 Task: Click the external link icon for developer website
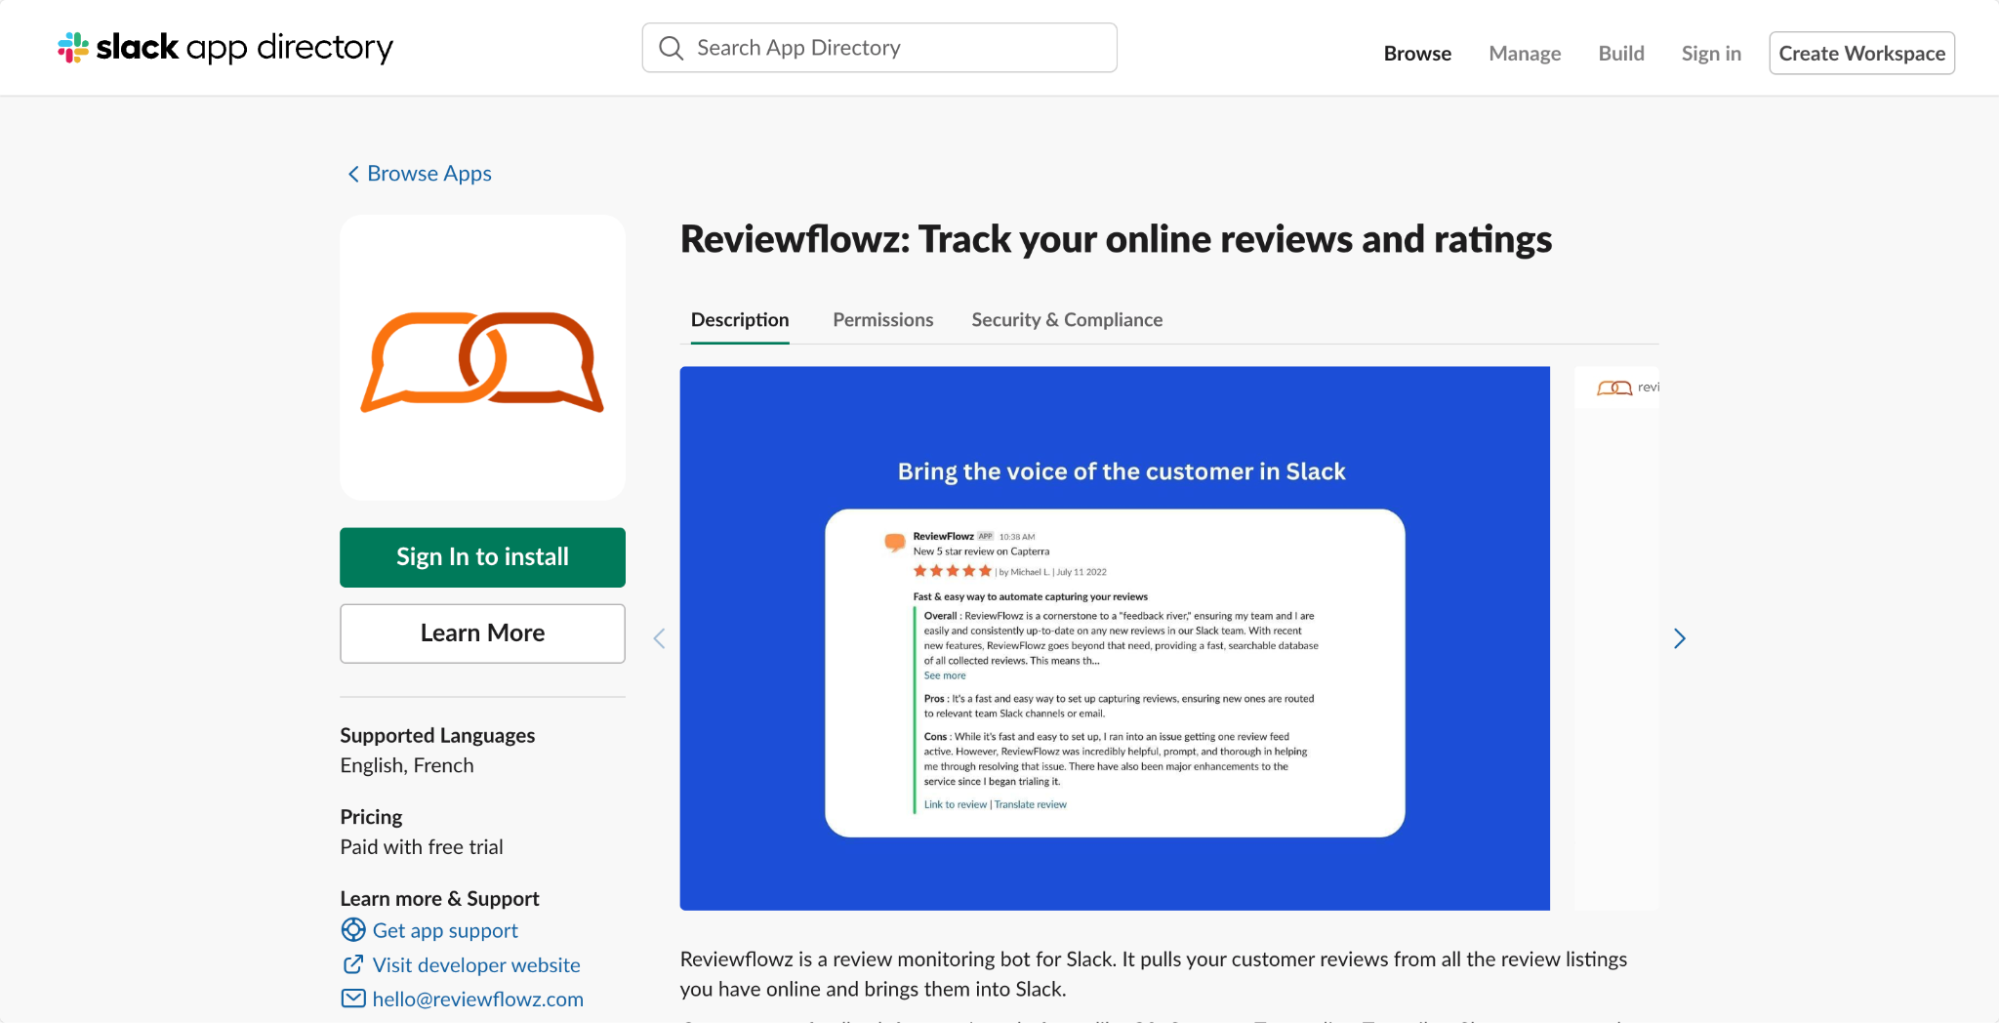click(x=353, y=964)
